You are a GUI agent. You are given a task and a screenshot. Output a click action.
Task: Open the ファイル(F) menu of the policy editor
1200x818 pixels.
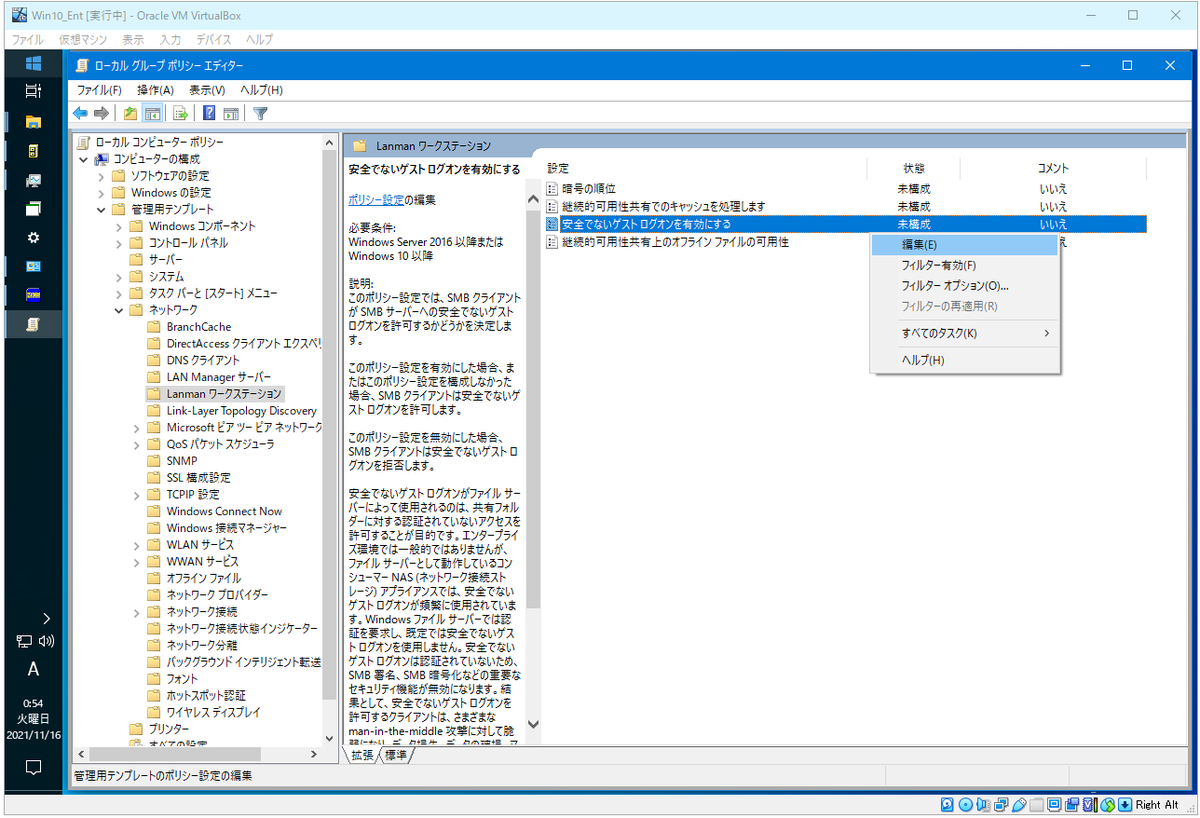click(x=99, y=90)
